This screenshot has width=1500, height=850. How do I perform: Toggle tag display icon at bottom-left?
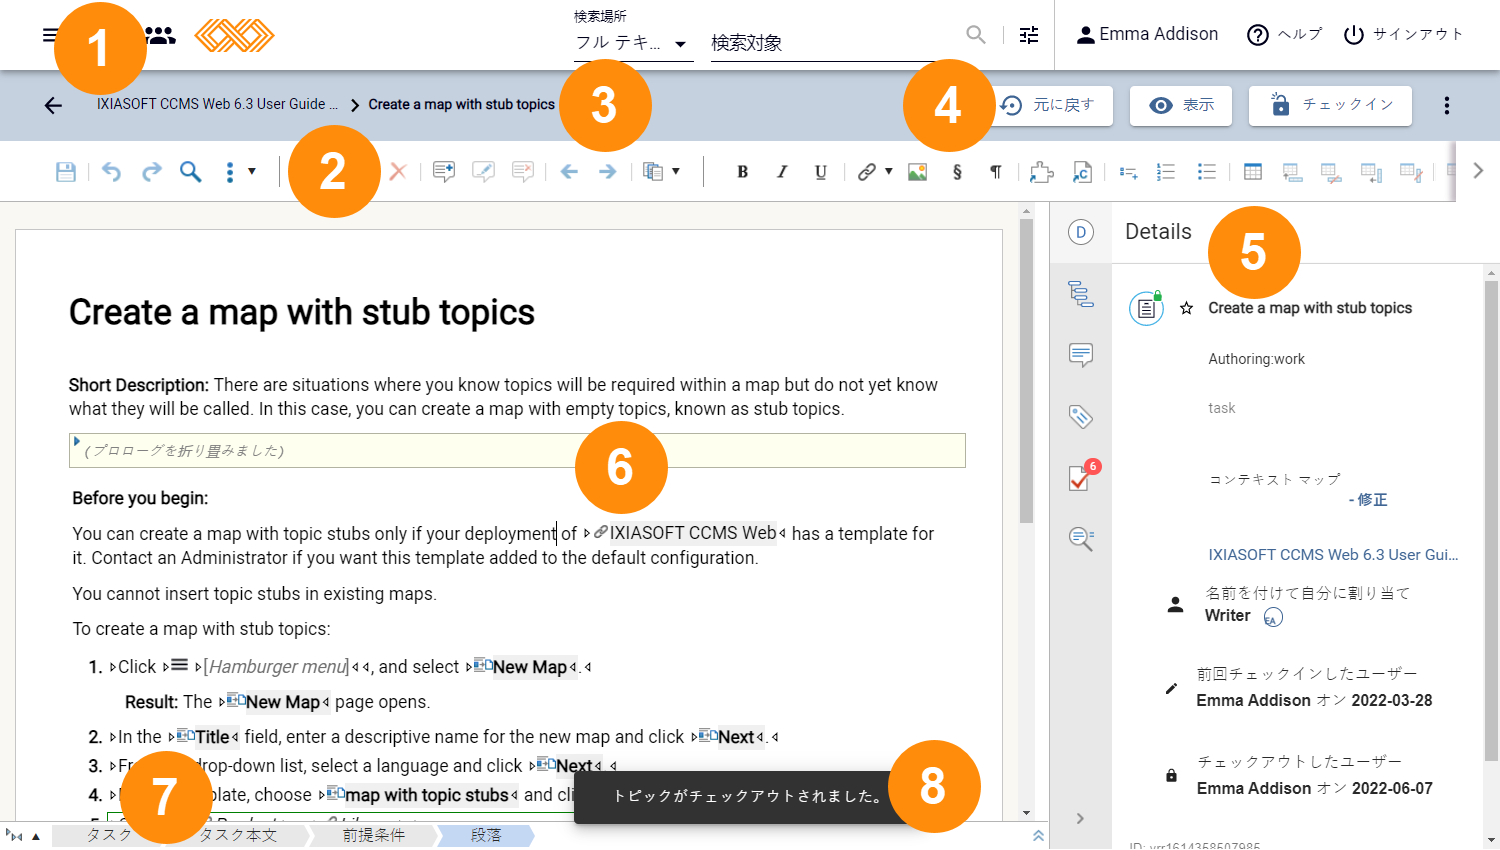14,836
